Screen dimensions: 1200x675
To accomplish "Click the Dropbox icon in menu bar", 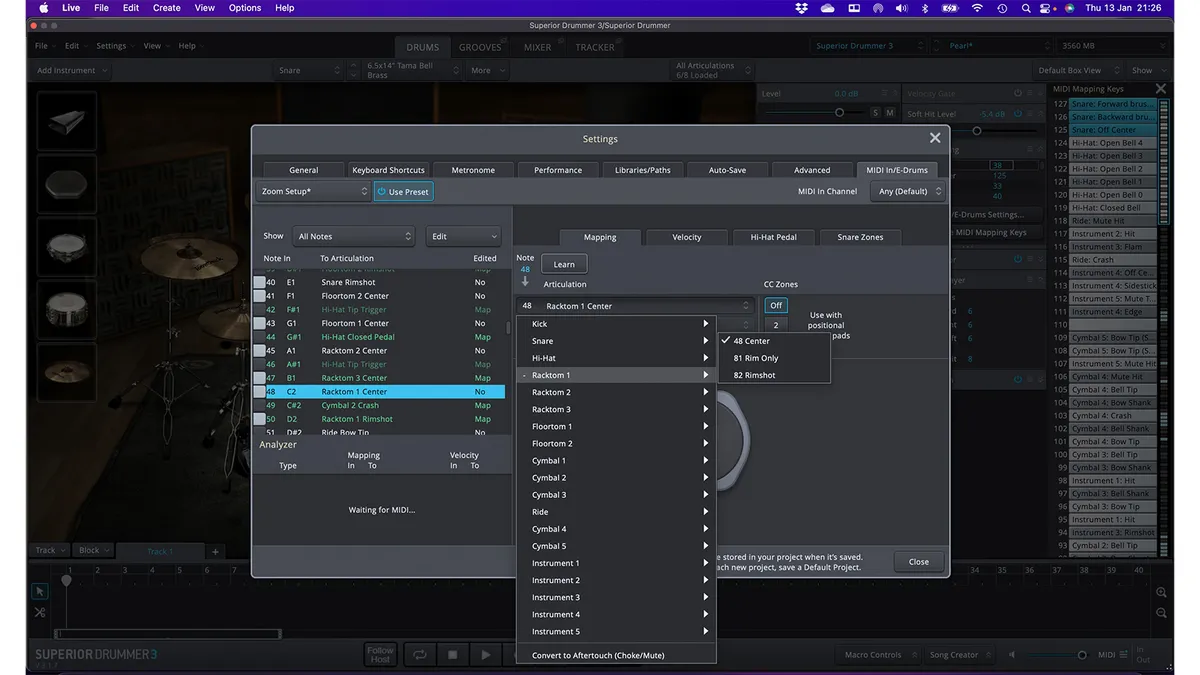I will click(x=801, y=8).
